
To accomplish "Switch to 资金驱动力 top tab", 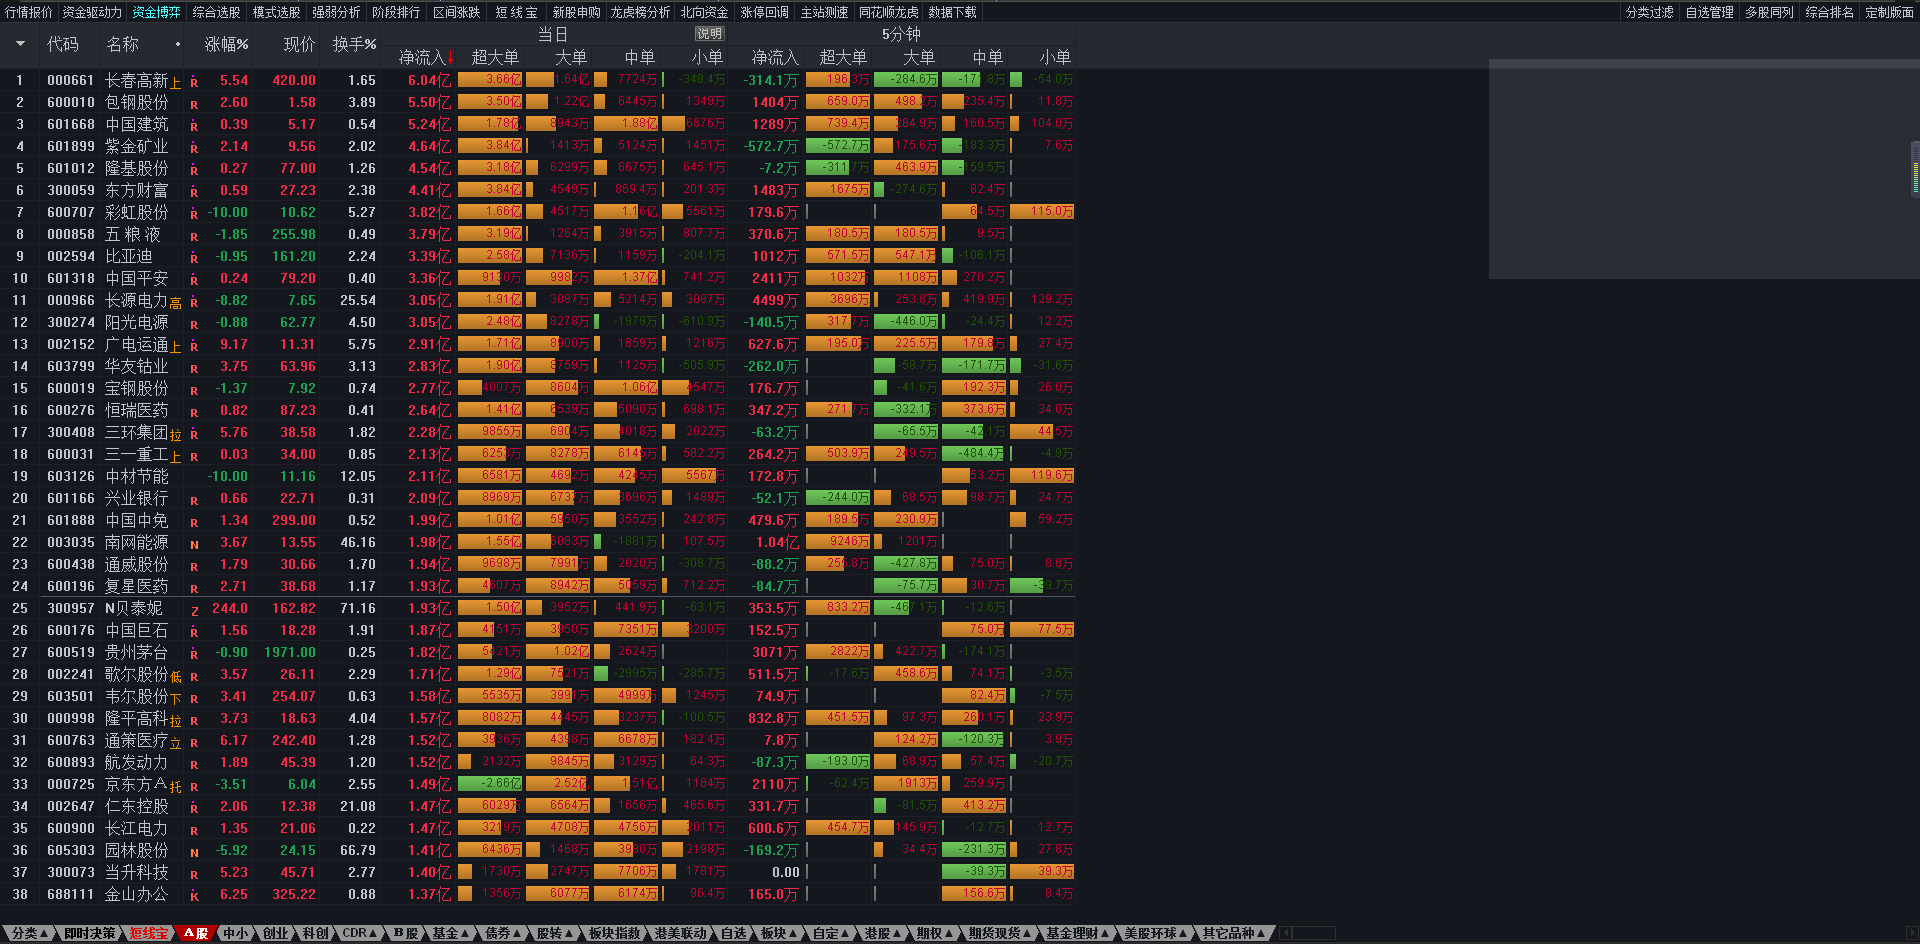I will tap(92, 12).
